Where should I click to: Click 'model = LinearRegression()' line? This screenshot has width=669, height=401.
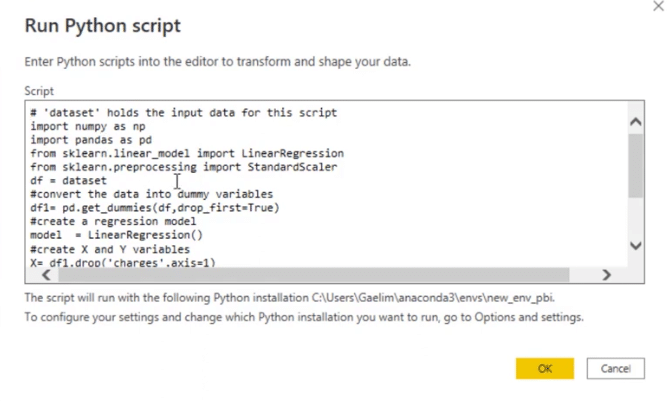pos(116,235)
